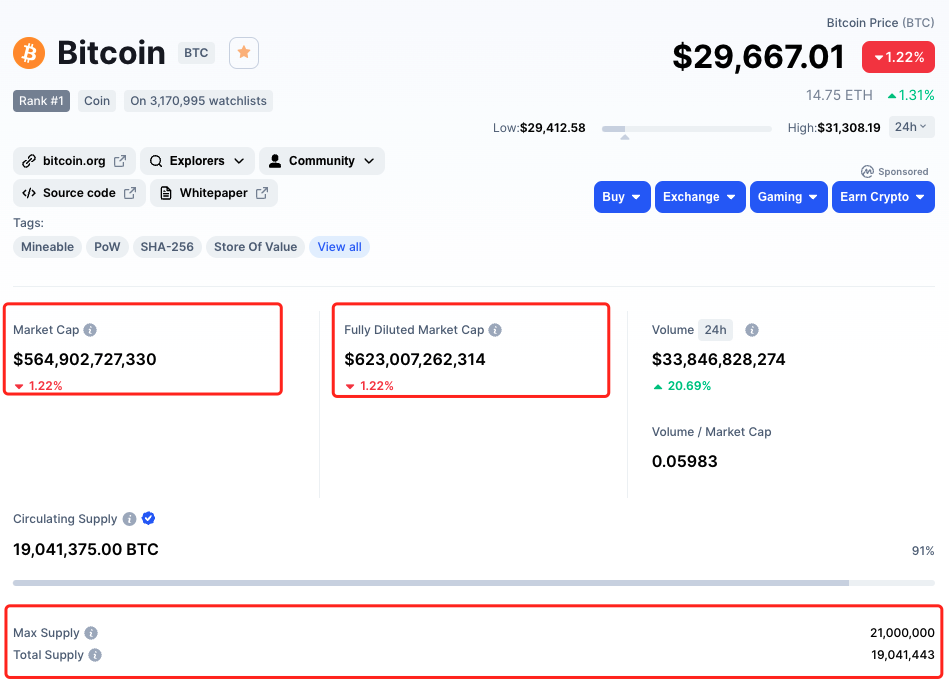Click the external-link icon next to bitcoin.org
This screenshot has width=949, height=692.
pos(120,161)
